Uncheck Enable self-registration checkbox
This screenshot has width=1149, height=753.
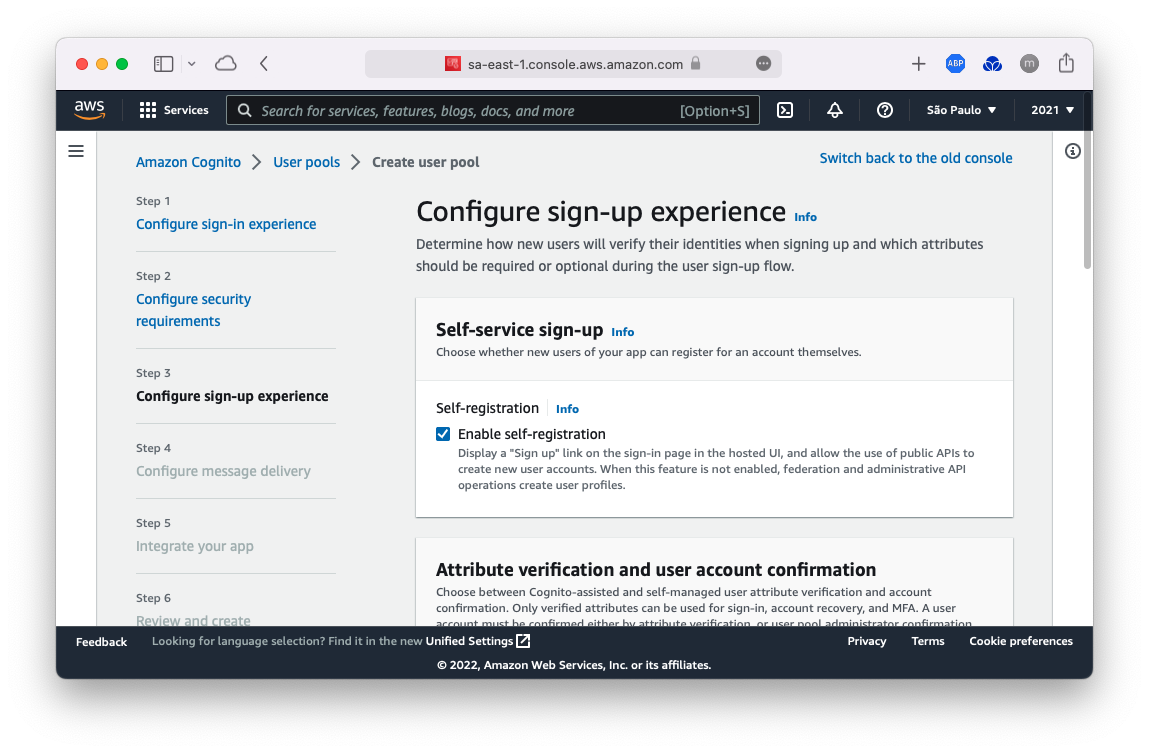click(x=443, y=434)
